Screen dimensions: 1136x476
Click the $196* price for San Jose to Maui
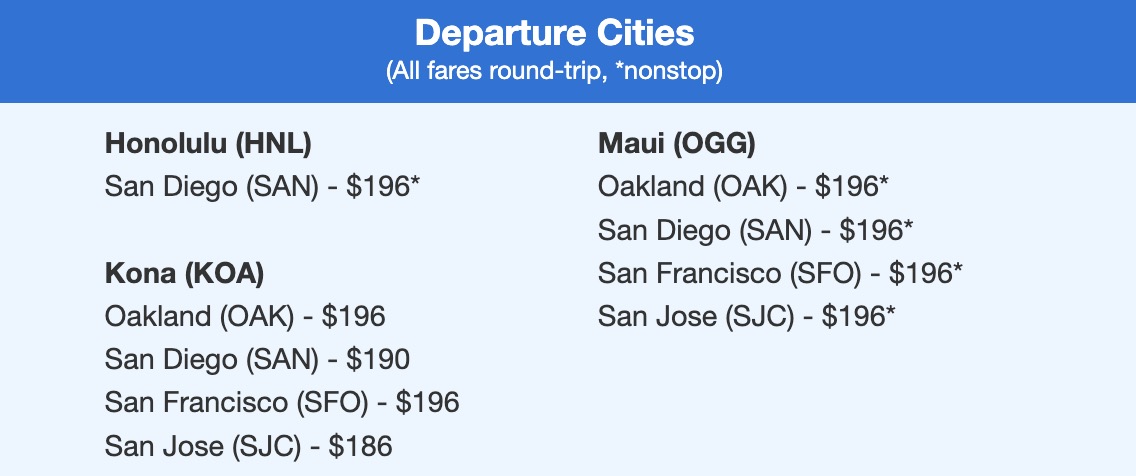[858, 316]
